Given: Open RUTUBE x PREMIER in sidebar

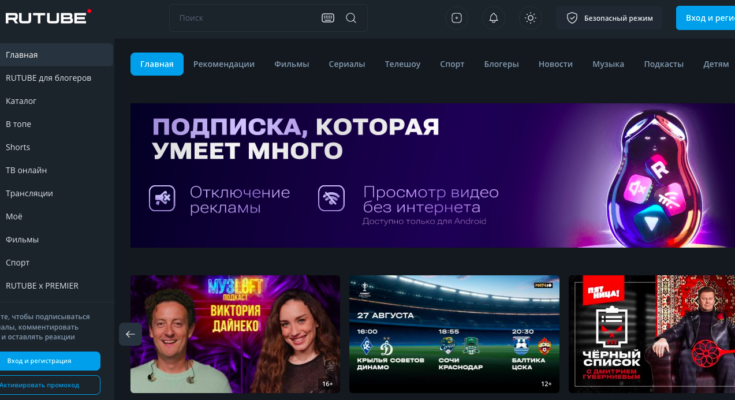Looking at the screenshot, I should (x=56, y=286).
